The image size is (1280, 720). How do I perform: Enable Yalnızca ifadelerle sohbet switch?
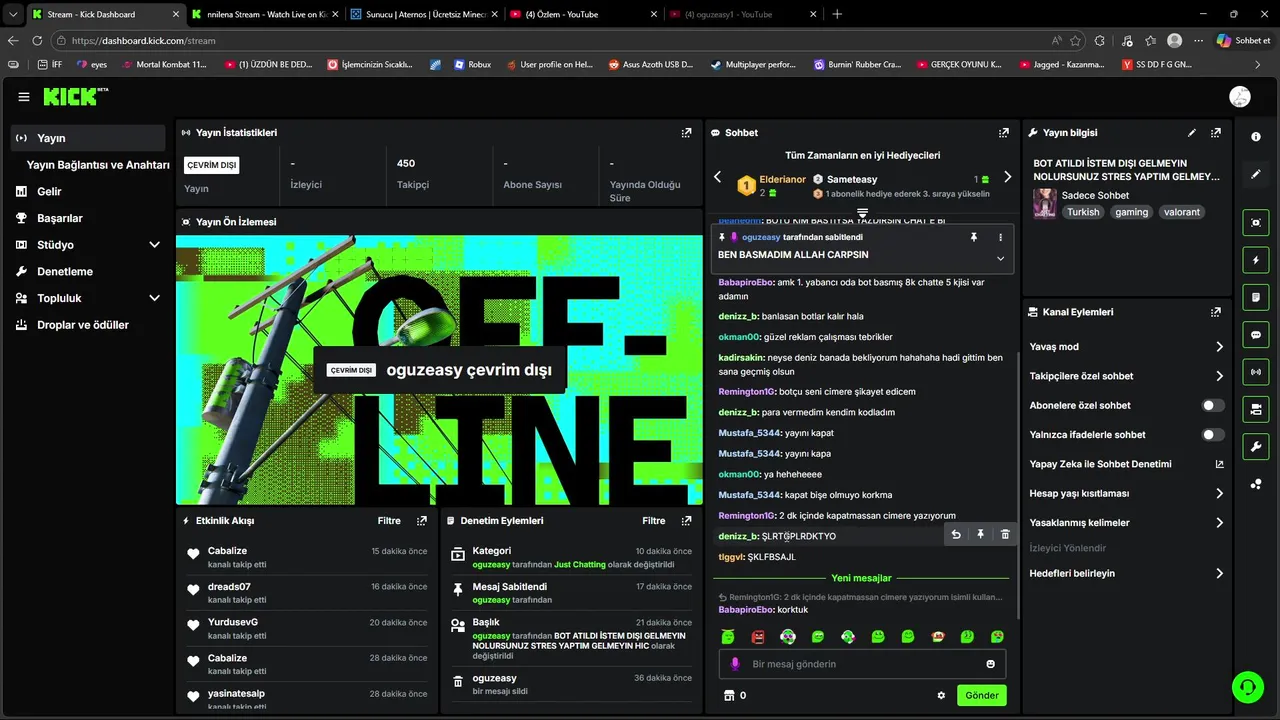[1212, 434]
